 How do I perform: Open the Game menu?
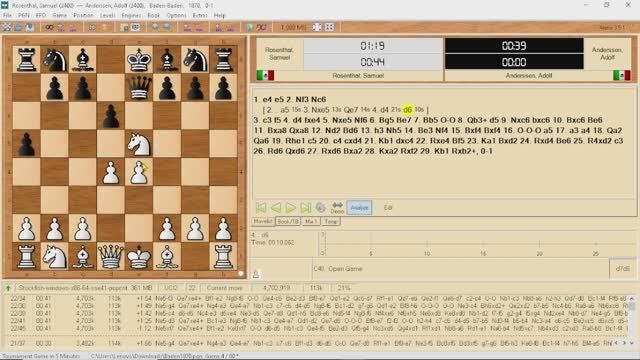60,16
